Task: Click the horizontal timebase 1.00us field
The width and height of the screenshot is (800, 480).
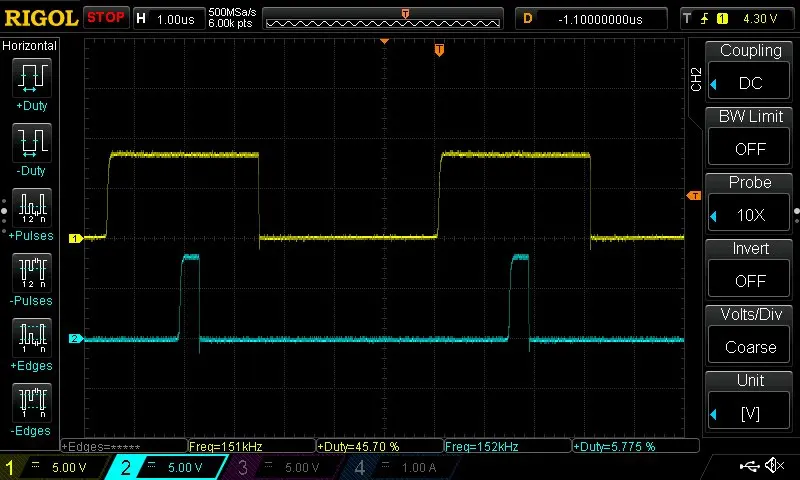Action: coord(175,19)
